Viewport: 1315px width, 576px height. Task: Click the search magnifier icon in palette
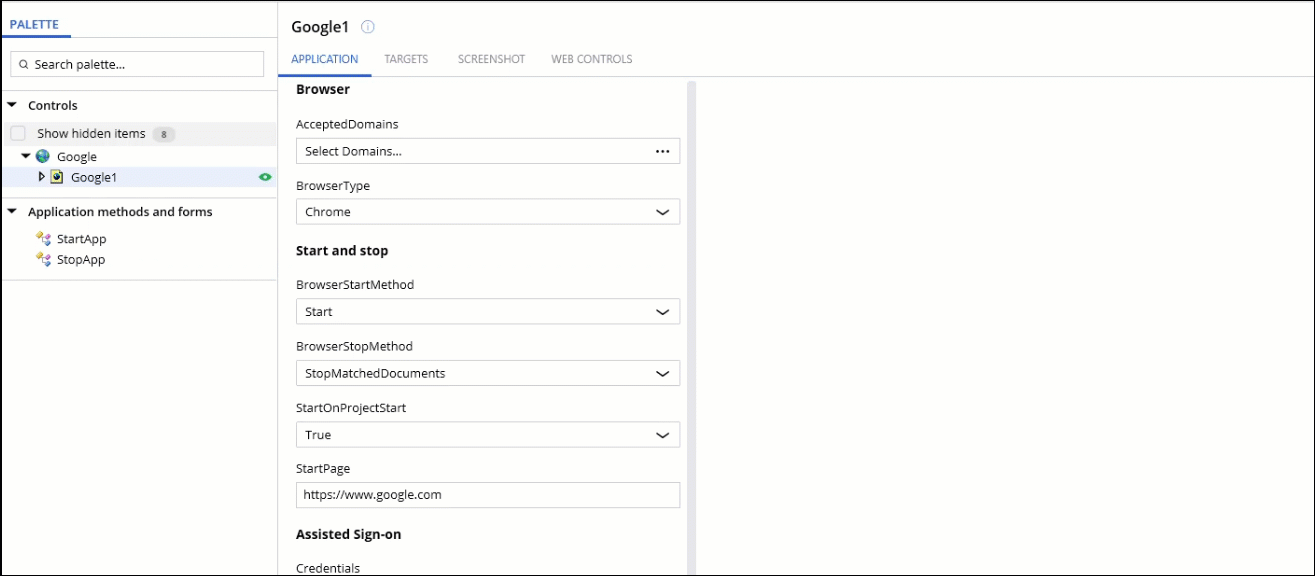[x=23, y=64]
